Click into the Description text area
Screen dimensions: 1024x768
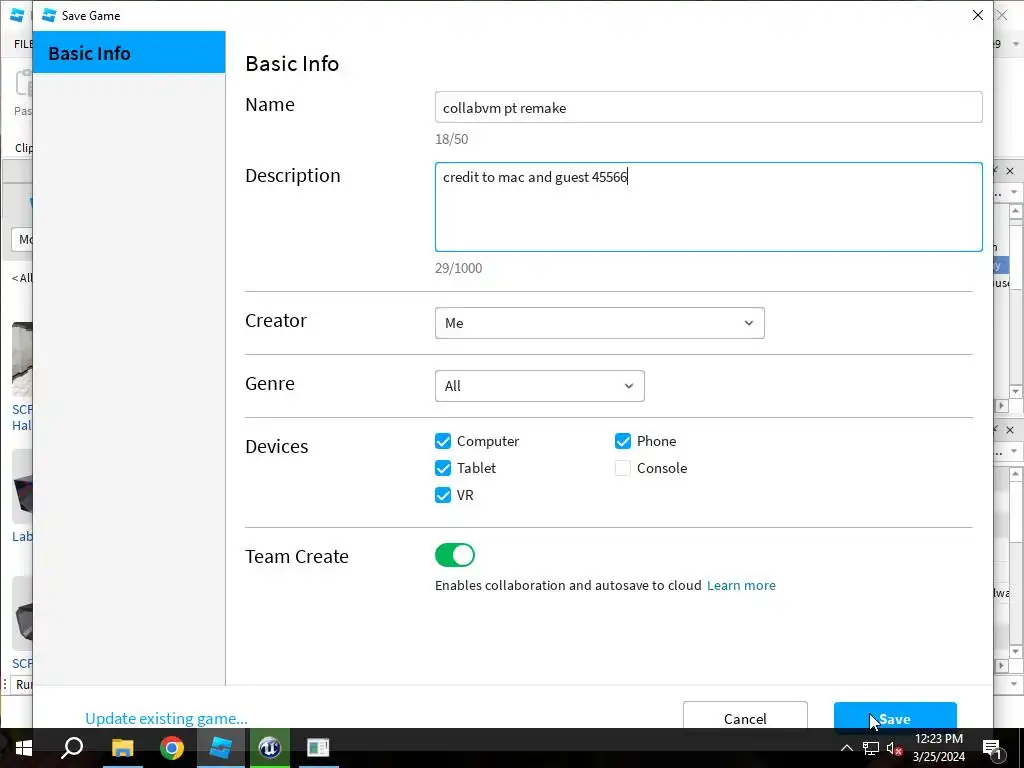[709, 207]
